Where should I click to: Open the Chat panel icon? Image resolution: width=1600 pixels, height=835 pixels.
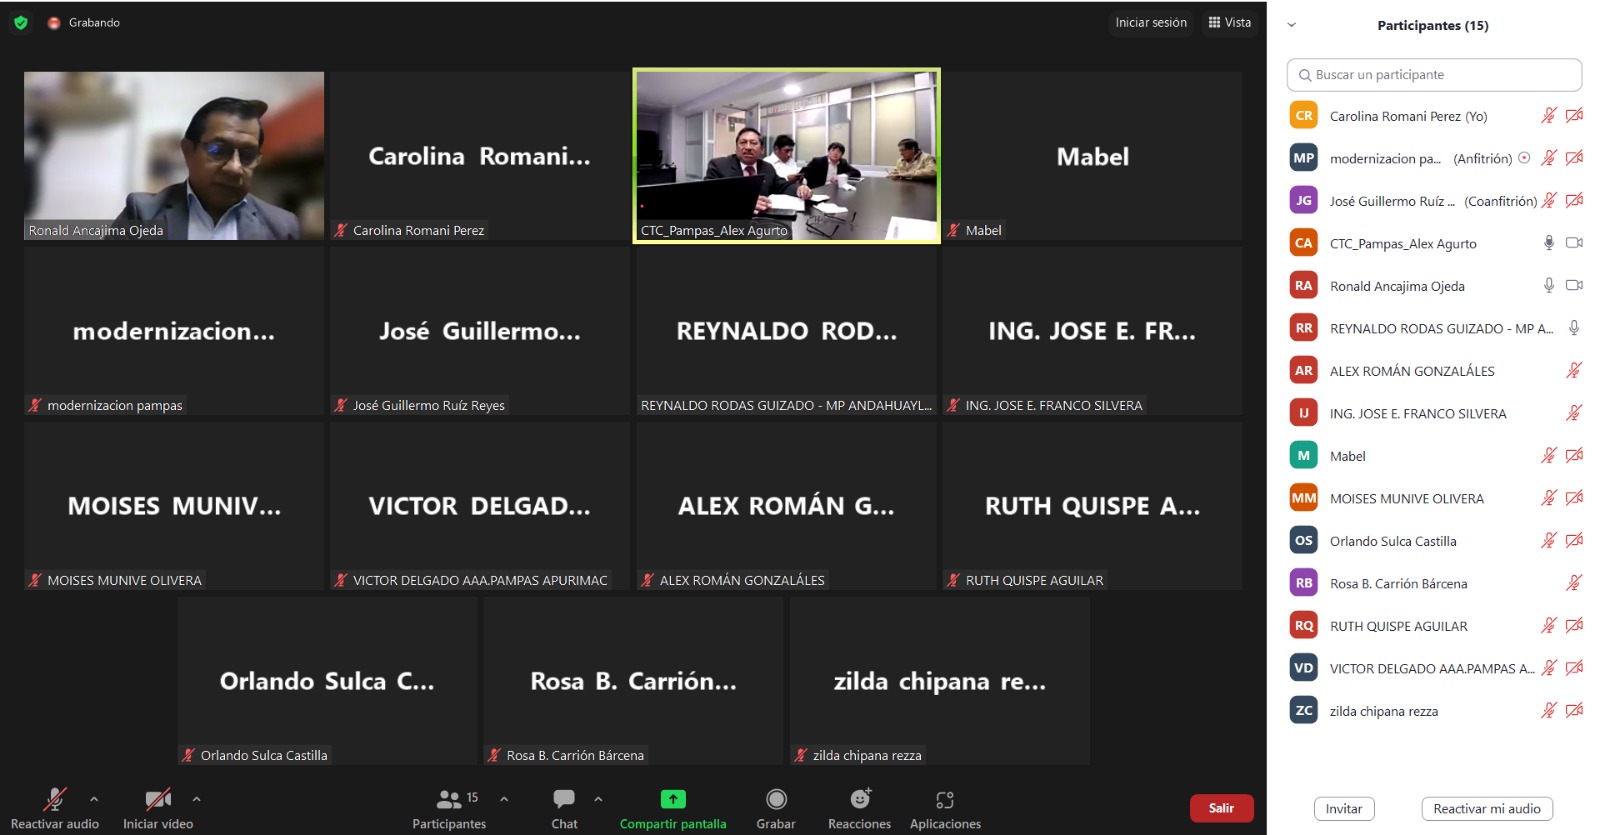pos(564,799)
